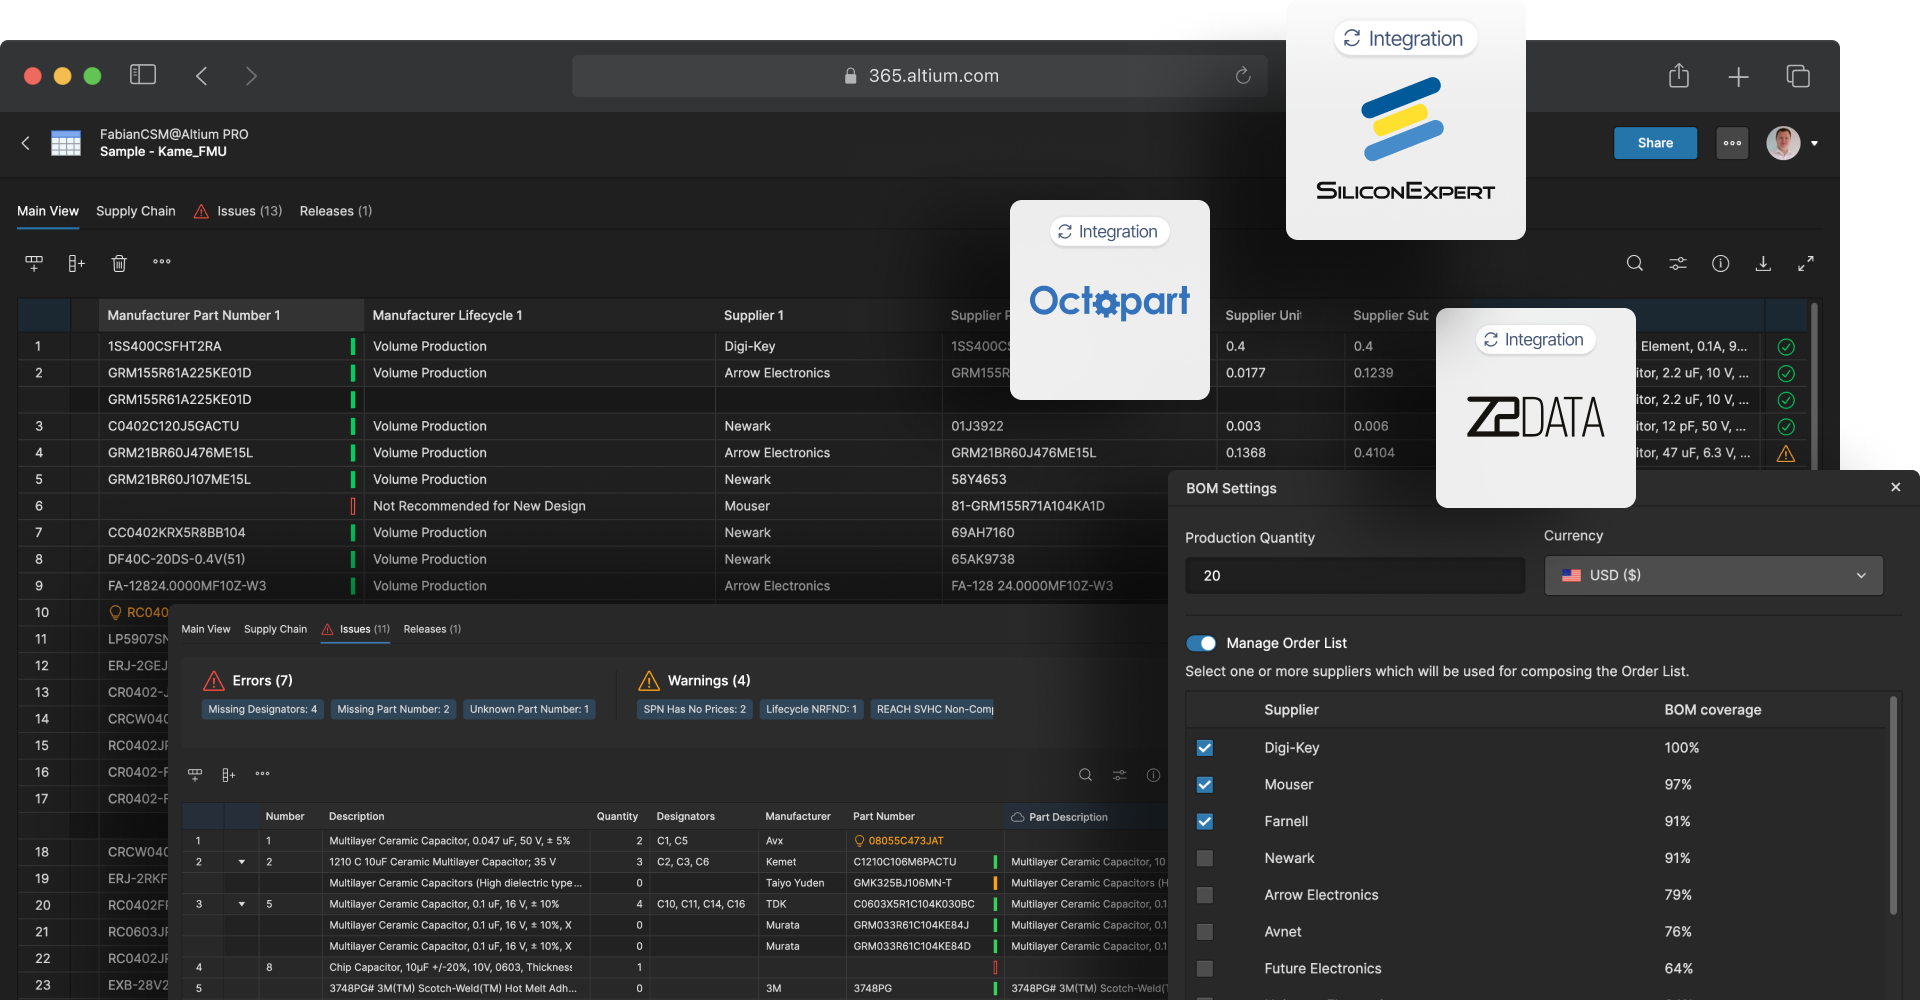1920x1000 pixels.
Task: Open the Releases (1) tab
Action: [x=336, y=211]
